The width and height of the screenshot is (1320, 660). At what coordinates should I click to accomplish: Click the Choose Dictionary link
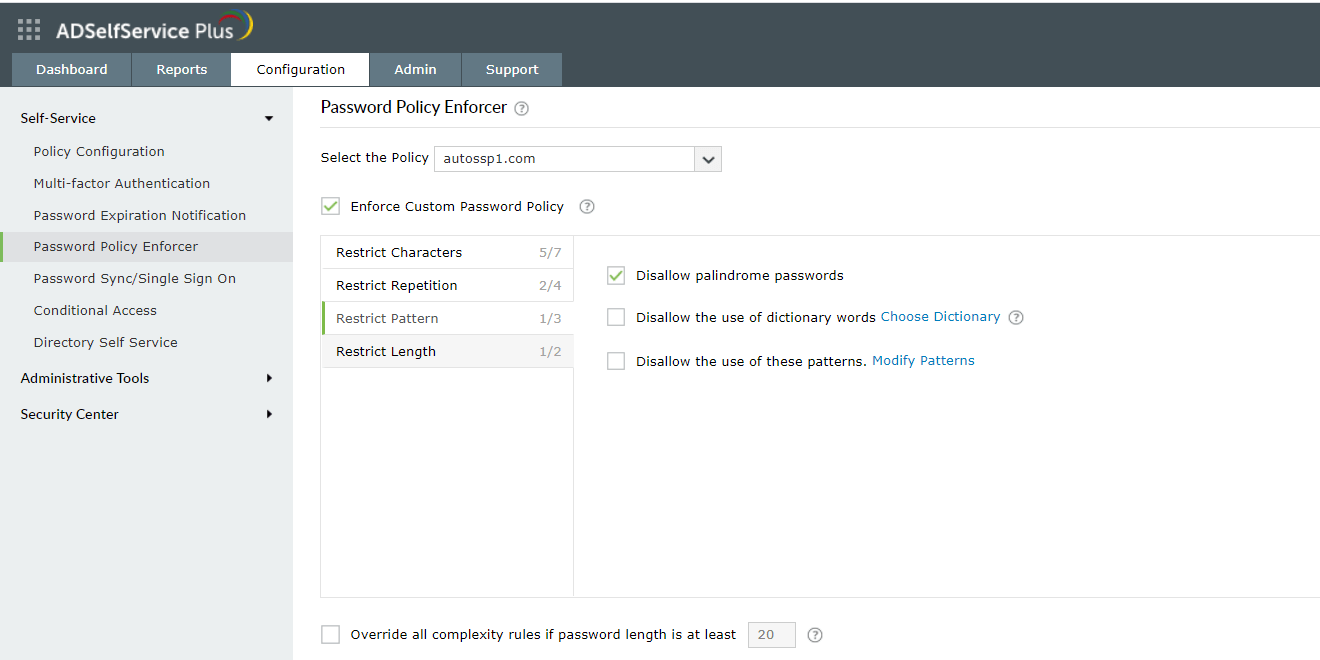[x=940, y=317]
